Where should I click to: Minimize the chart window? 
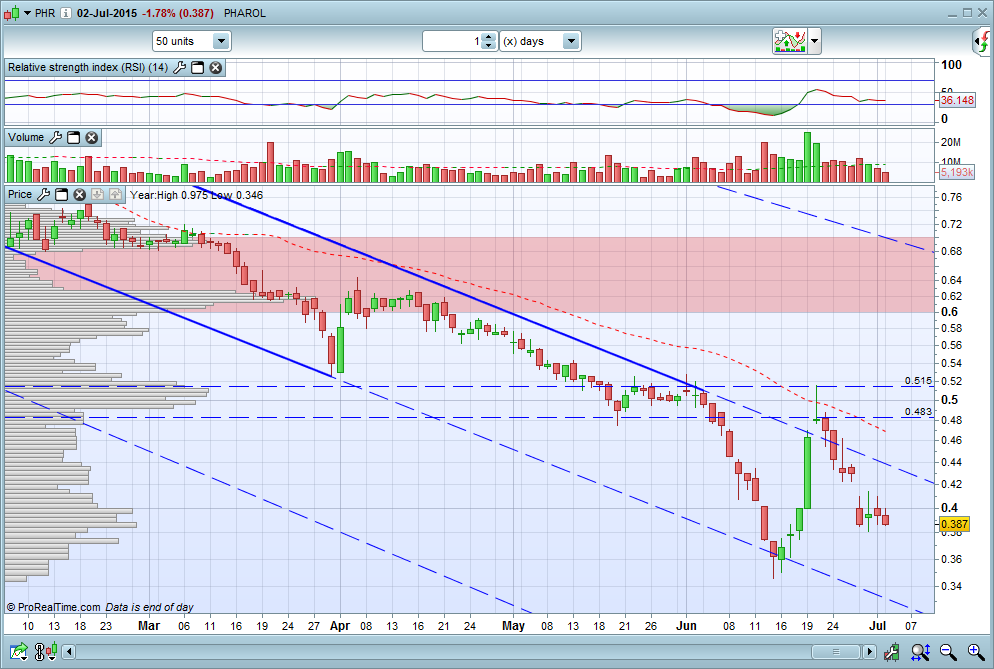click(953, 13)
